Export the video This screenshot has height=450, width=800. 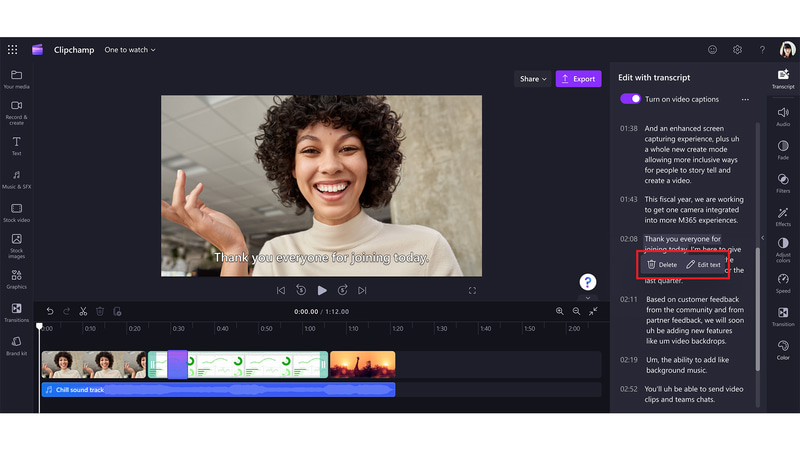pos(579,79)
